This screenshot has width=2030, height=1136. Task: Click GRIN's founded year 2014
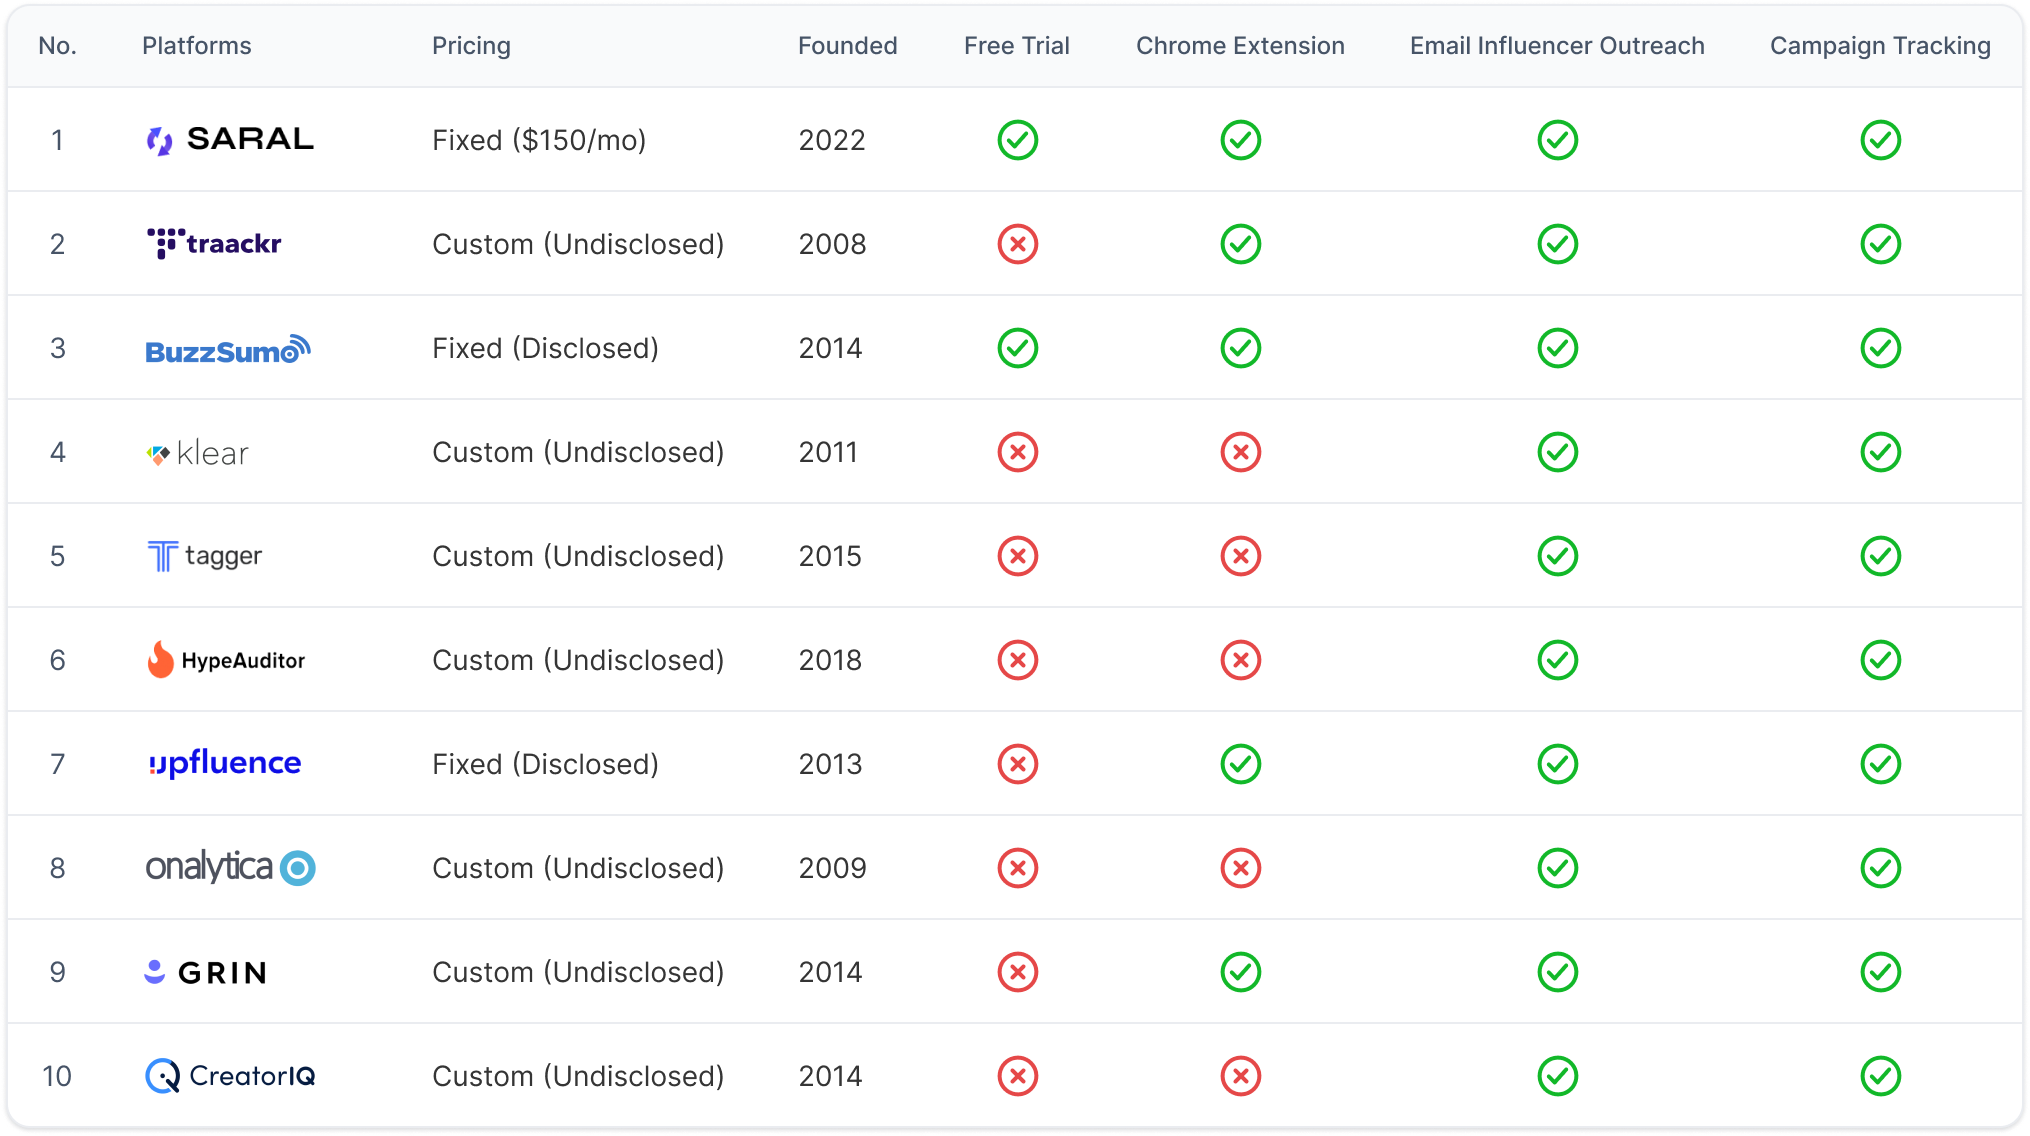830,972
